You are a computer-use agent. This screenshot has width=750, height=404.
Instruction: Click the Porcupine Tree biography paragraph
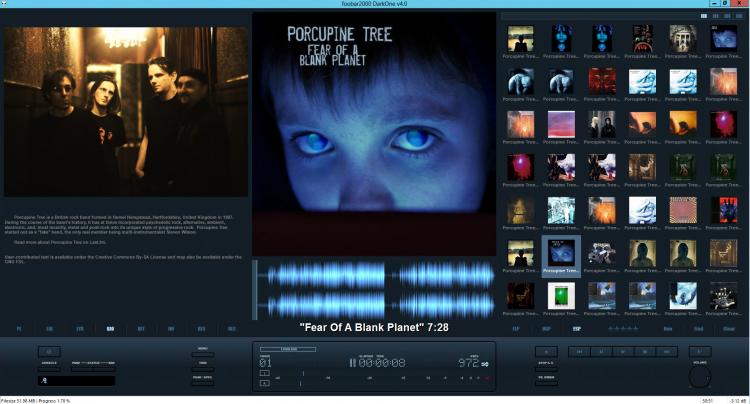pyautogui.click(x=119, y=225)
